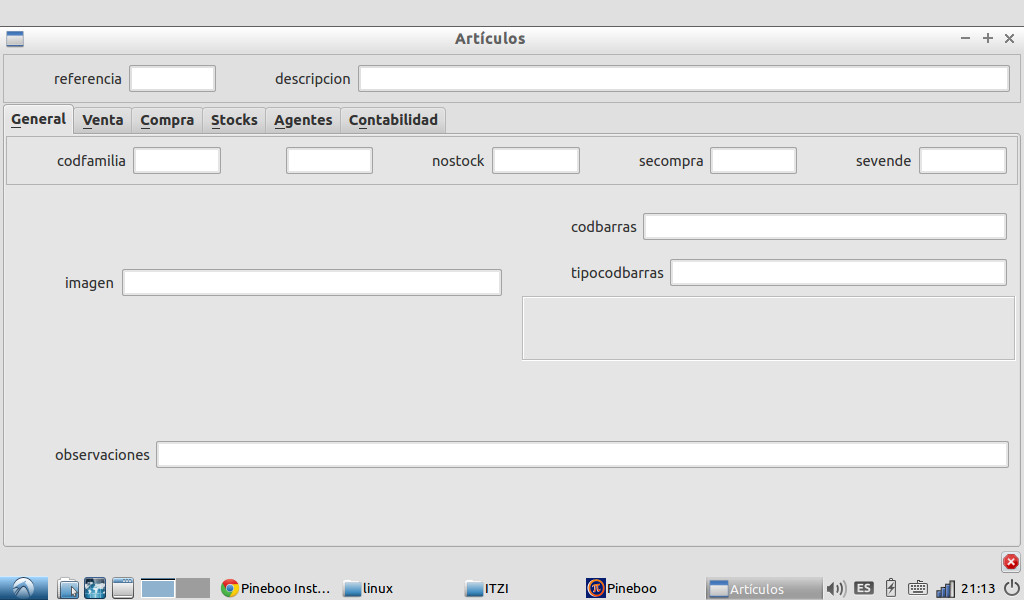Open the Compra tab
Image resolution: width=1024 pixels, height=600 pixels.
167,120
